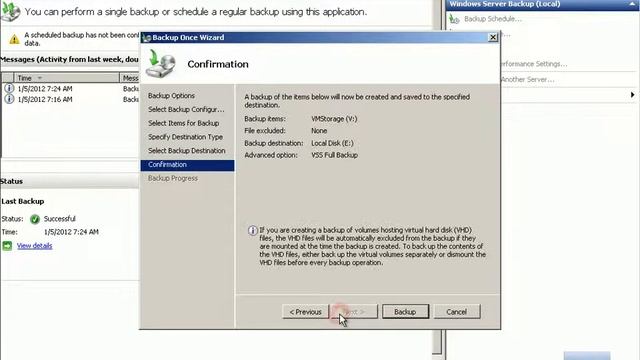Go back using the Previous button

pos(305,312)
